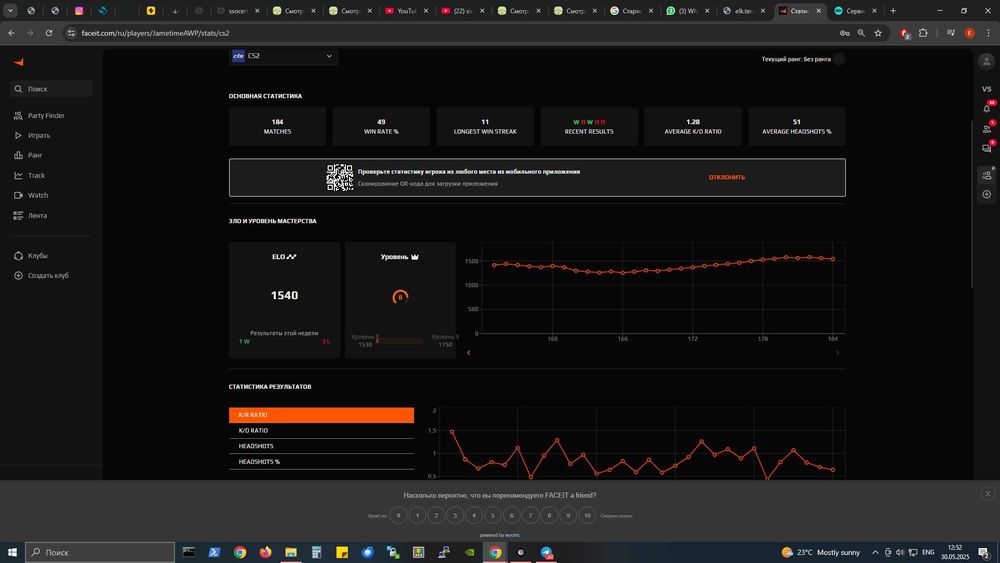The image size is (1000, 563).
Task: Open the tab search dropdown arrow
Action: coord(10,11)
